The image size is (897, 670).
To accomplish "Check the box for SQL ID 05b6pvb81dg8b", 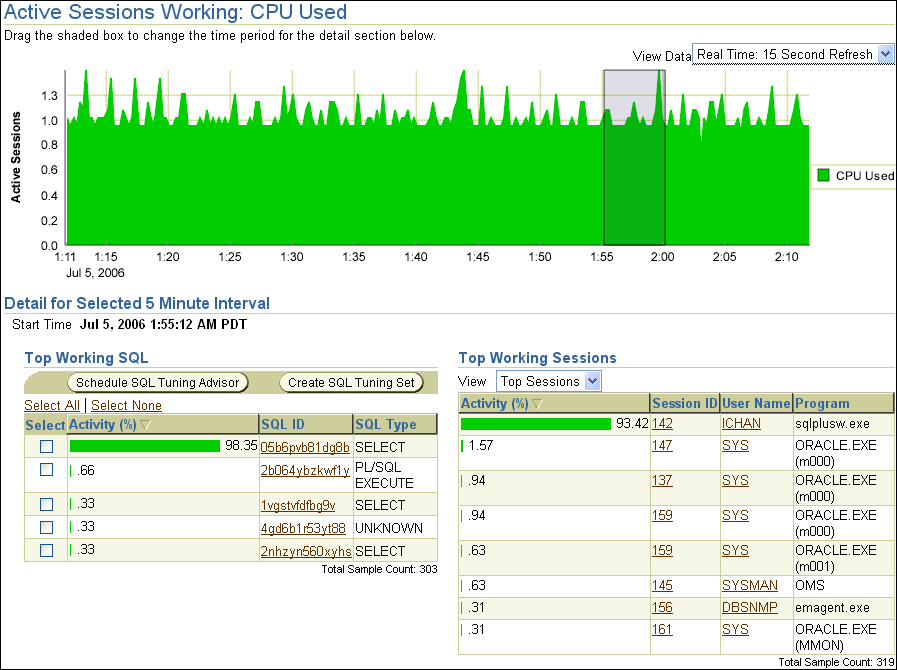I will click(x=46, y=447).
